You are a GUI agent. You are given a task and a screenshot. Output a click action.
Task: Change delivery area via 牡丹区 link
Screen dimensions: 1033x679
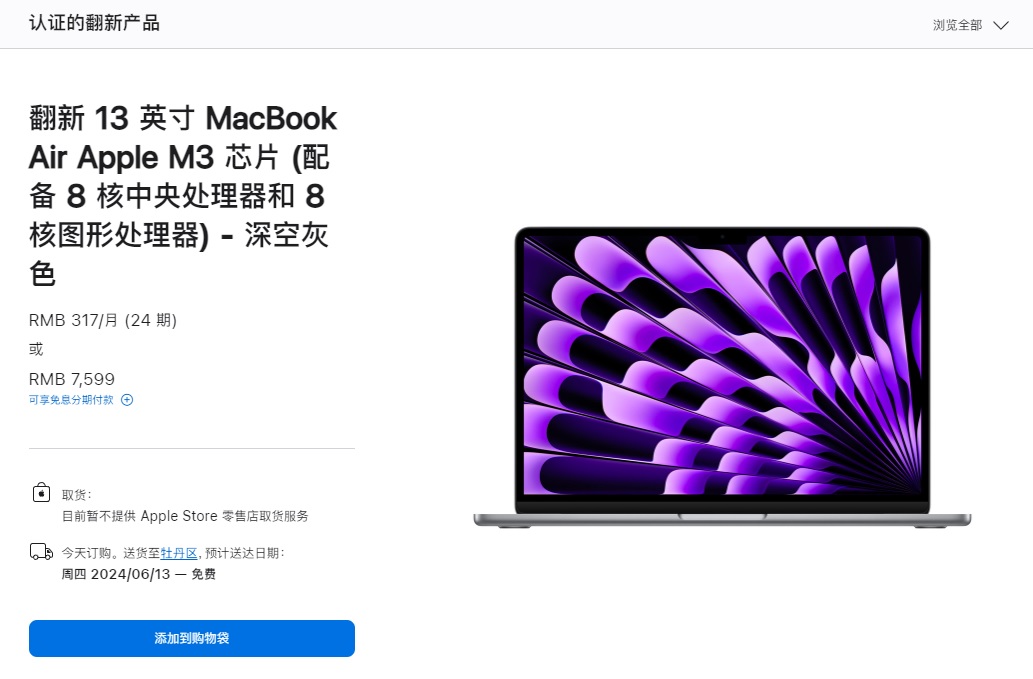coord(179,553)
